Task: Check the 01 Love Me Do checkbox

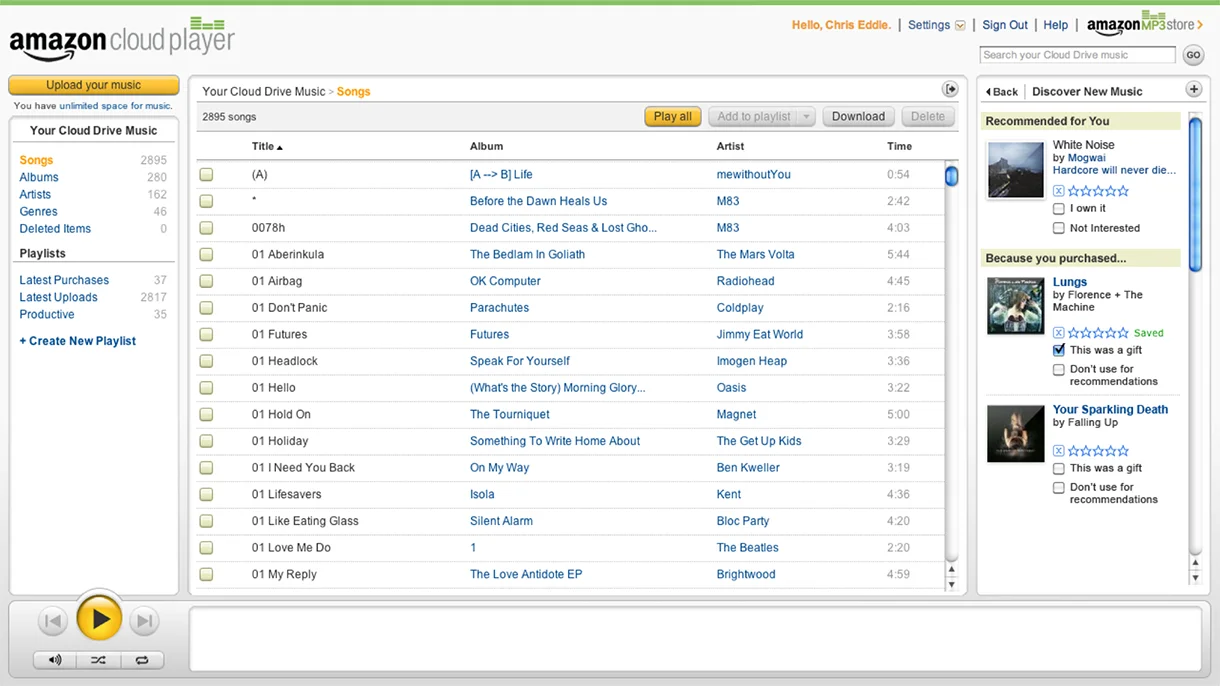Action: [x=206, y=548]
